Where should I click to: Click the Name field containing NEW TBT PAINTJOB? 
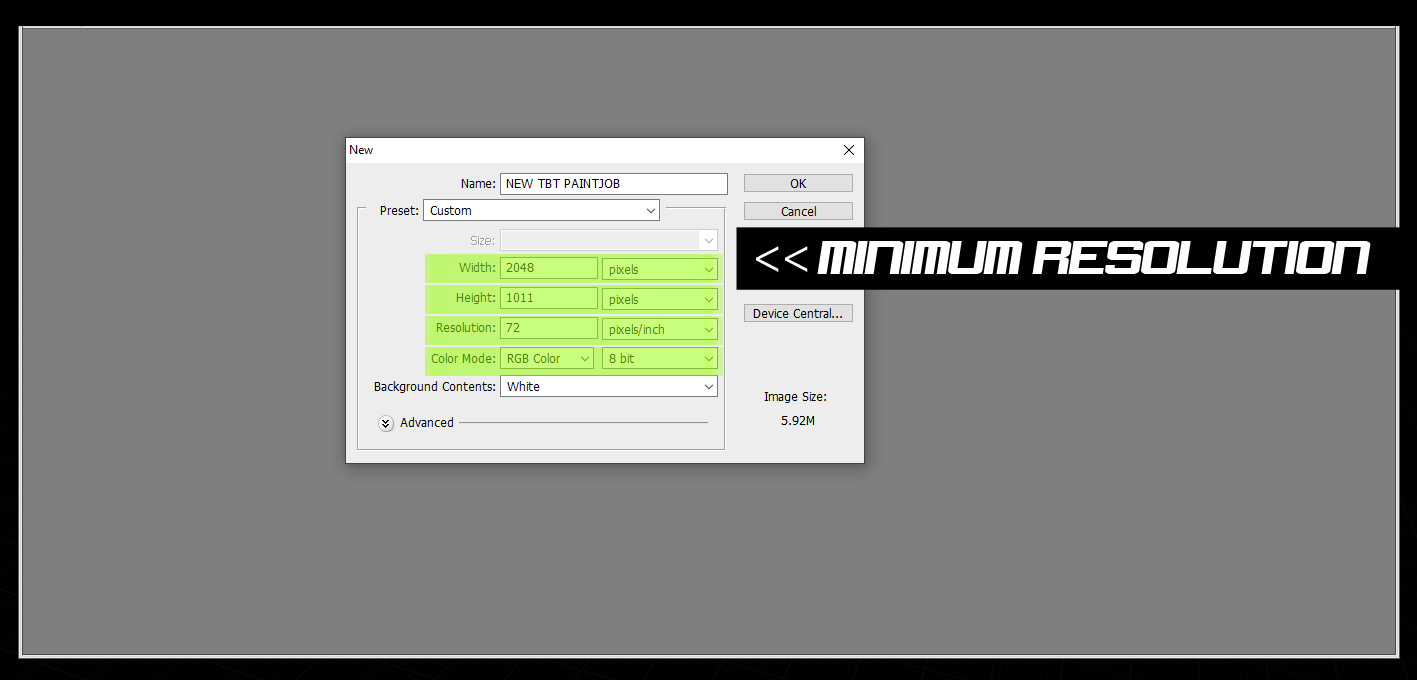click(x=613, y=184)
